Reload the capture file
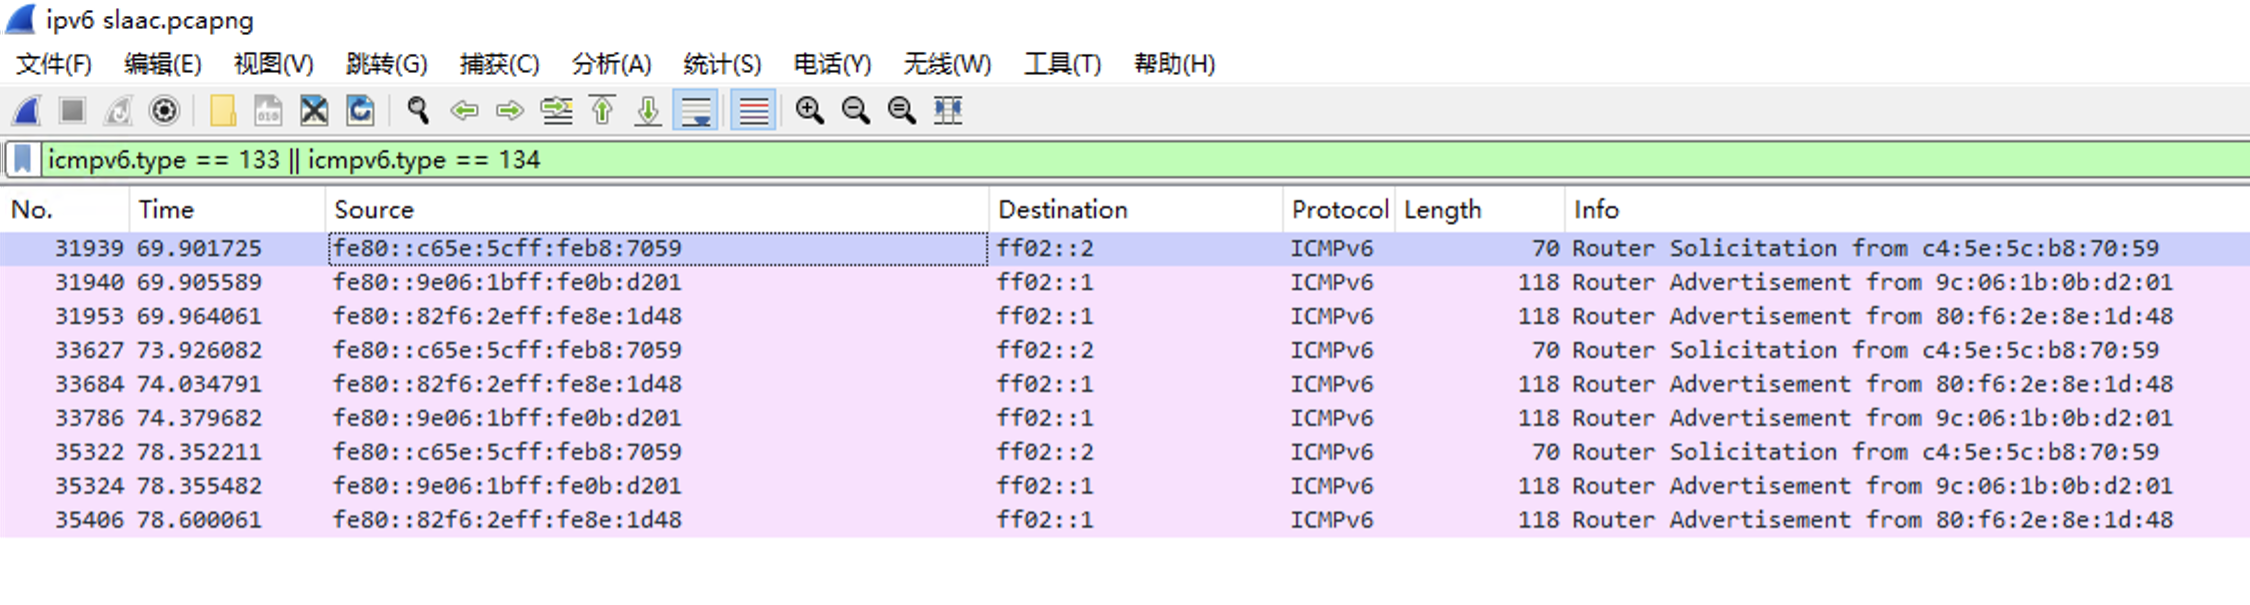Image resolution: width=2250 pixels, height=605 pixels. (361, 110)
